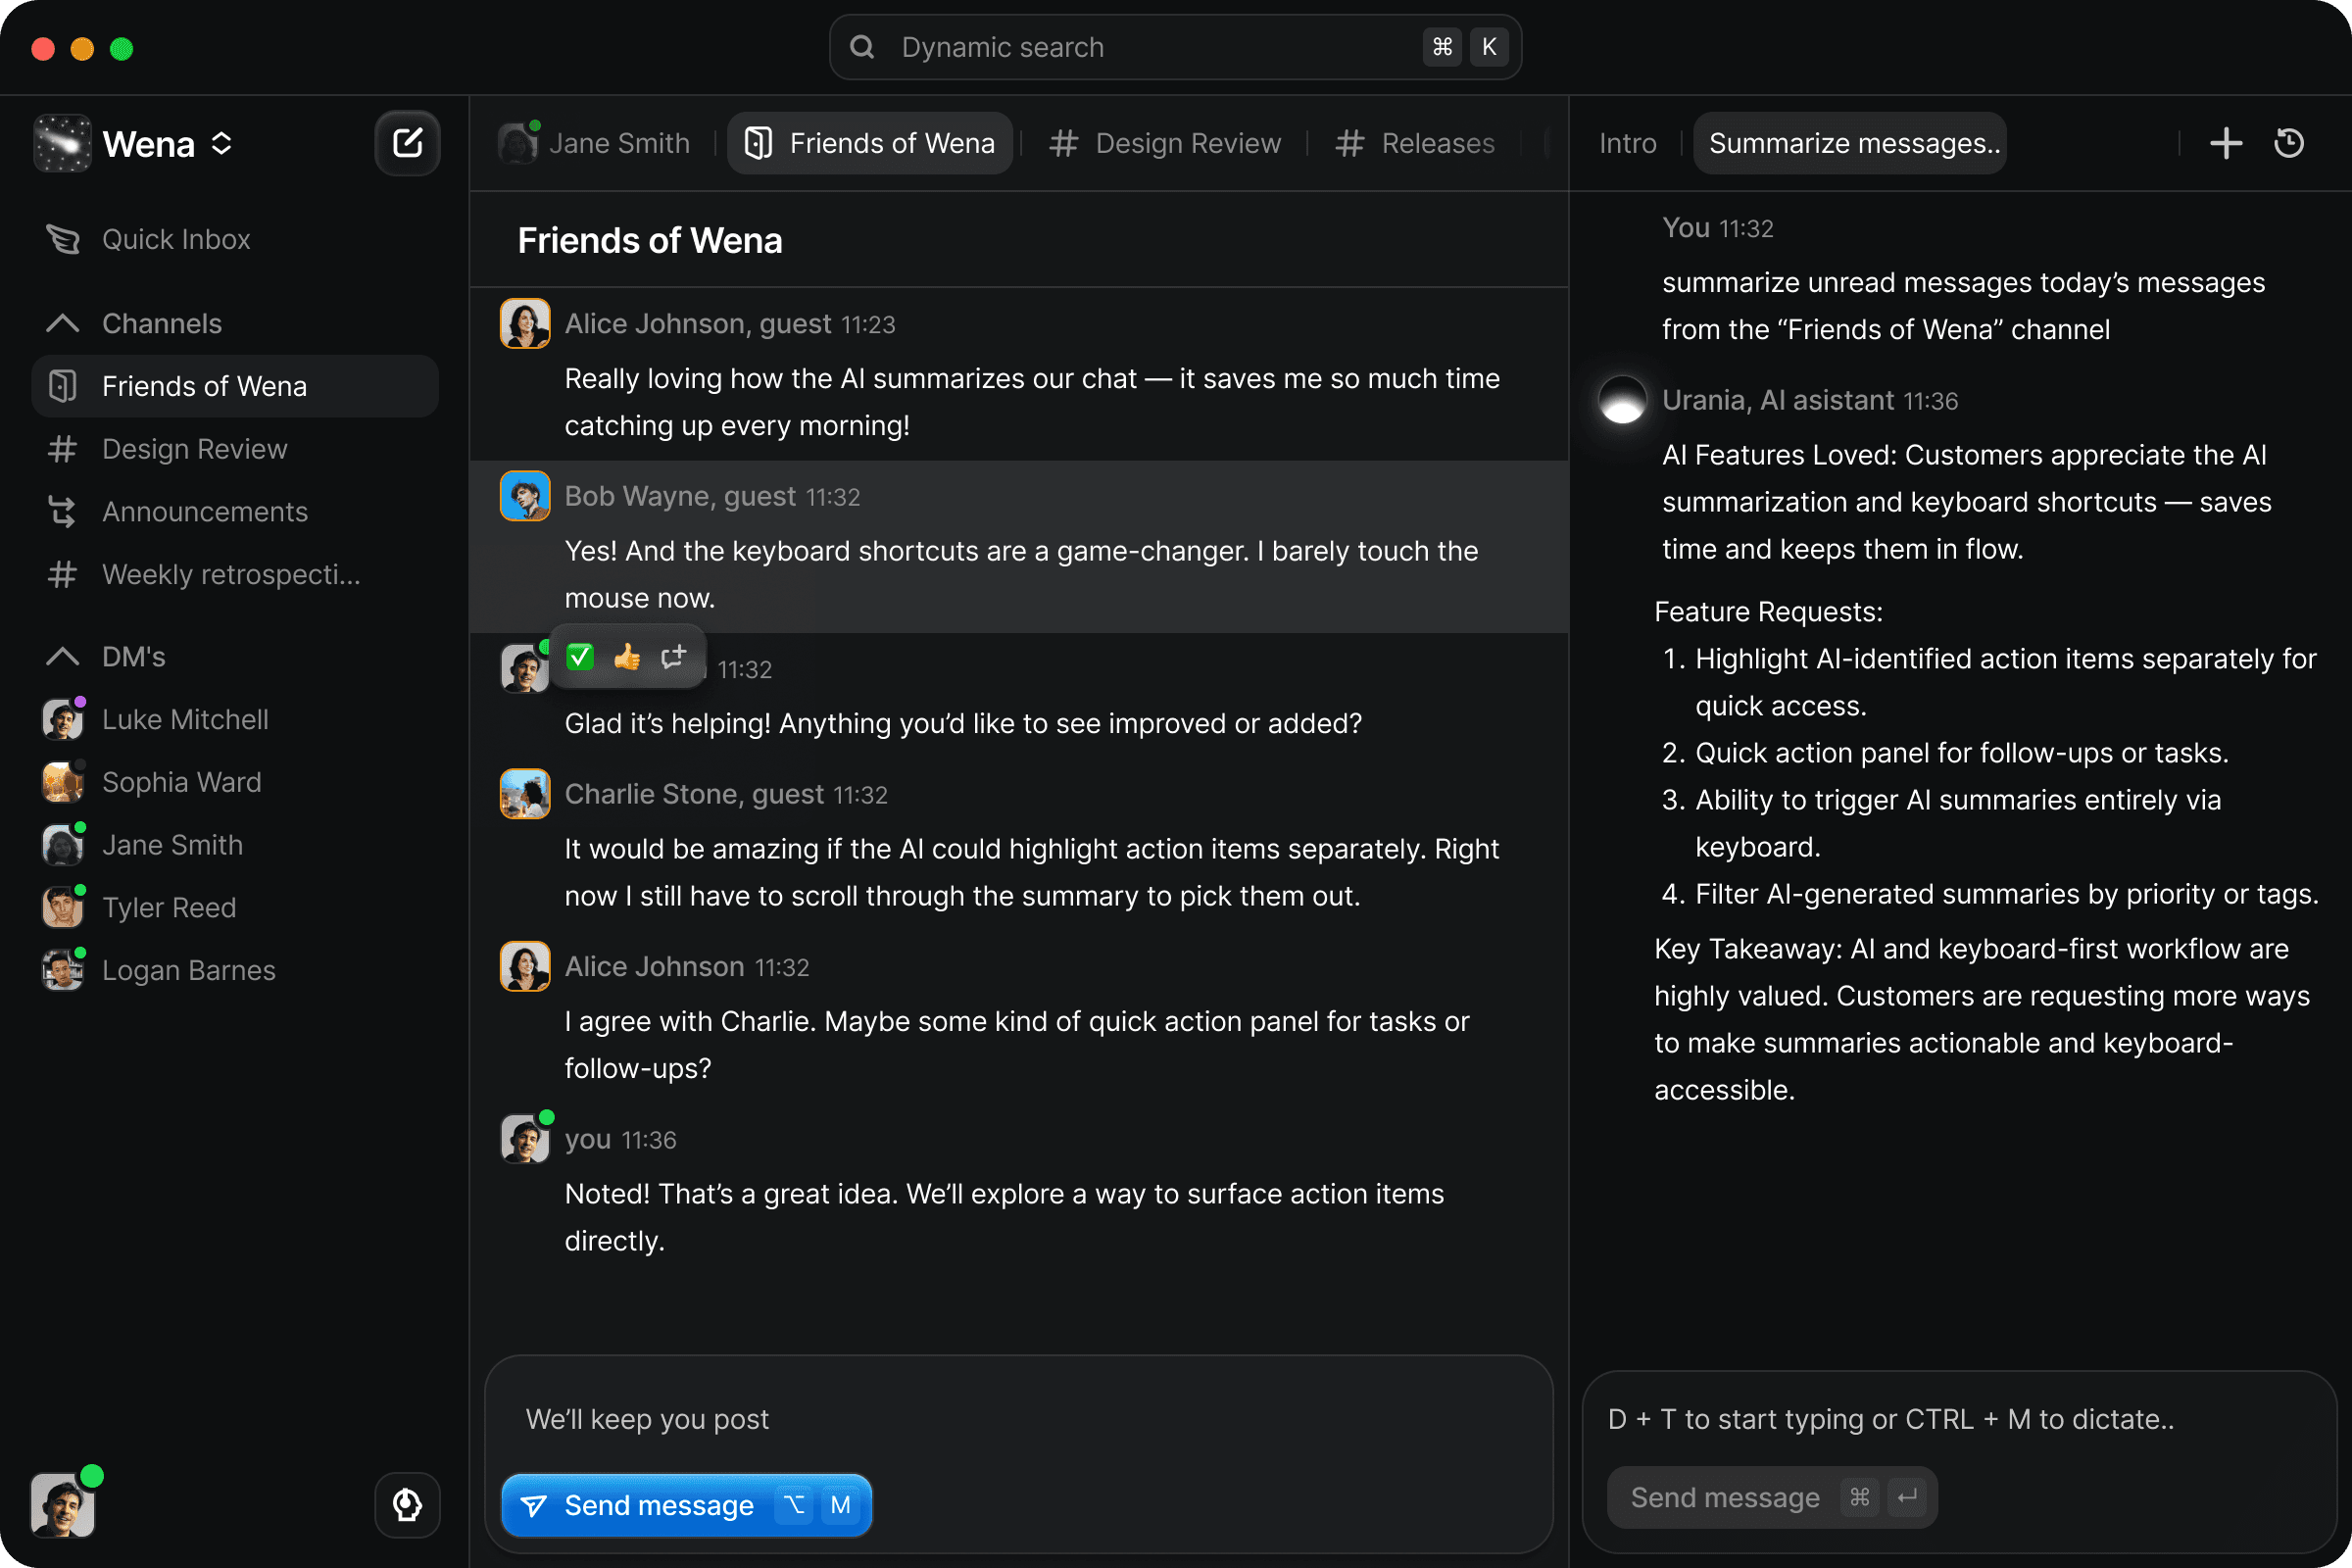
Task: Toggle the green checkmark reaction
Action: (x=580, y=657)
